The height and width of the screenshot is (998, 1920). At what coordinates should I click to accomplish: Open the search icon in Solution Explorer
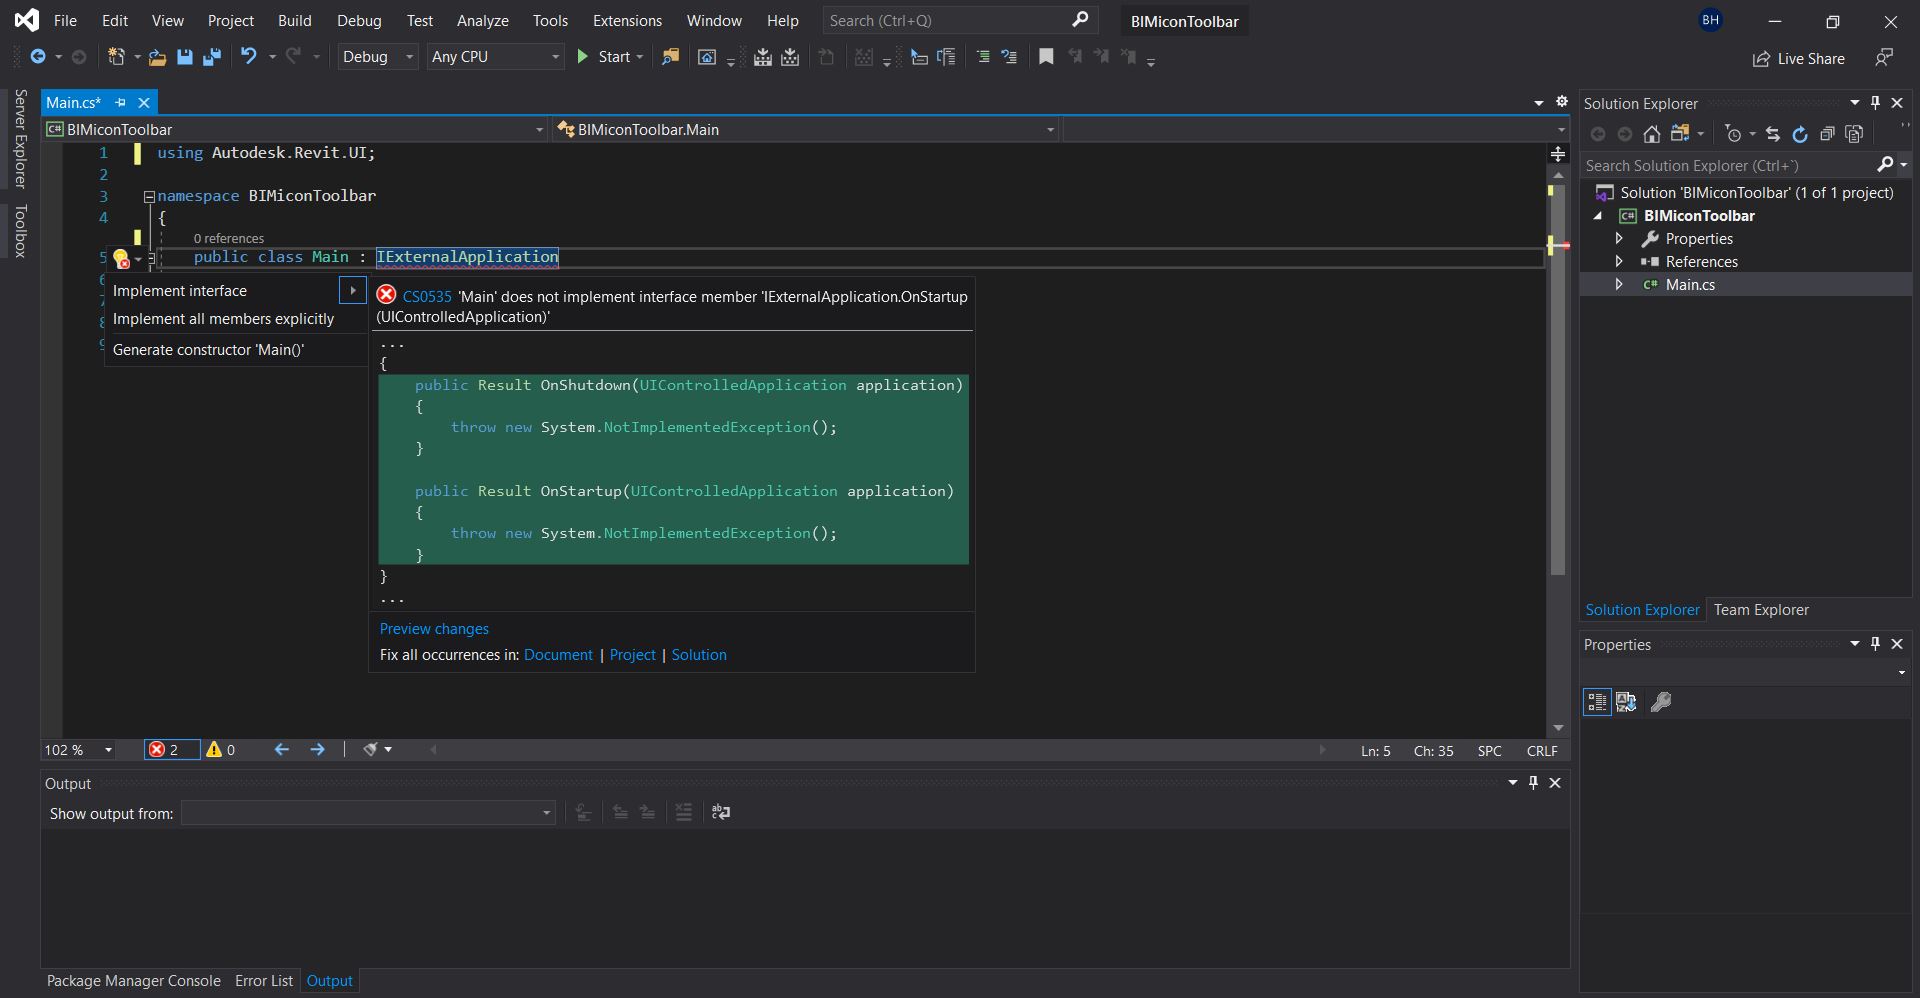pyautogui.click(x=1885, y=165)
